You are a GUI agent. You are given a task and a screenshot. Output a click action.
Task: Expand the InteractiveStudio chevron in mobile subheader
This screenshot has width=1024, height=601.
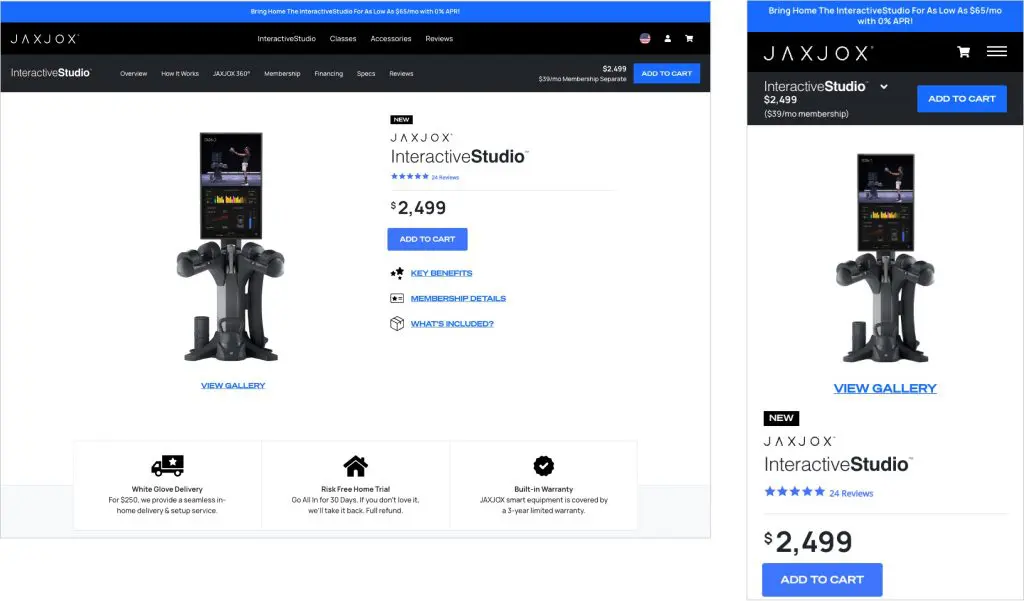pos(884,87)
